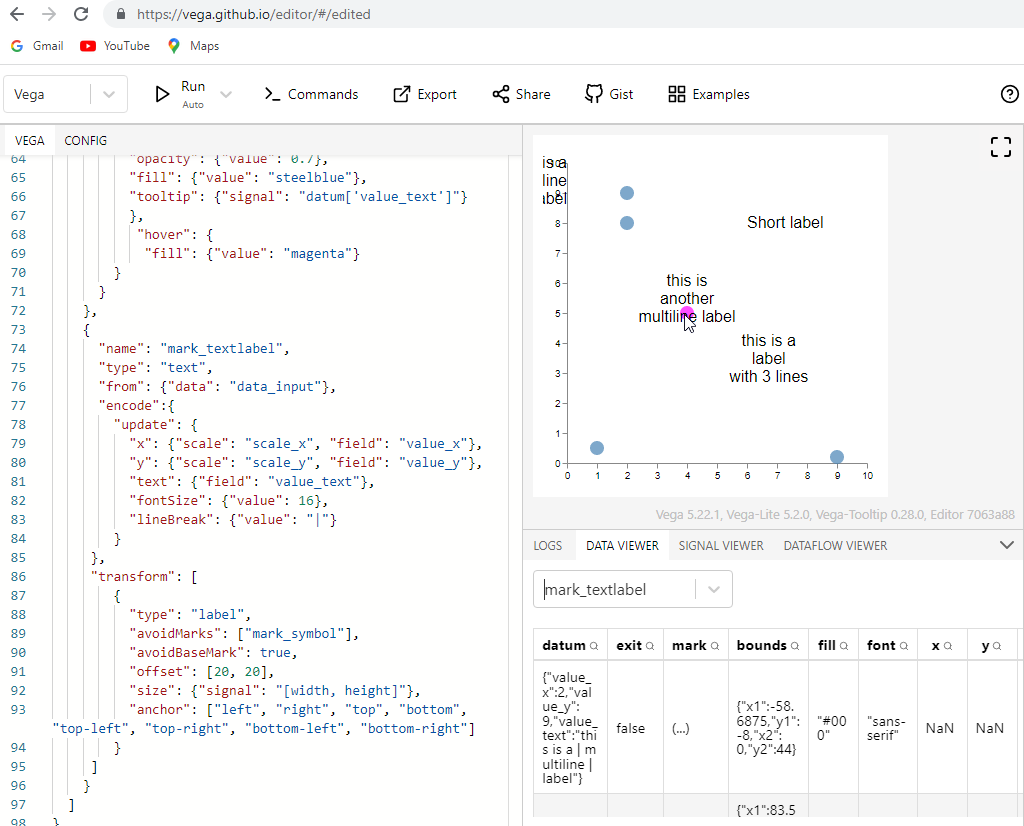Enter fullscreen for the chart preview

point(1000,146)
